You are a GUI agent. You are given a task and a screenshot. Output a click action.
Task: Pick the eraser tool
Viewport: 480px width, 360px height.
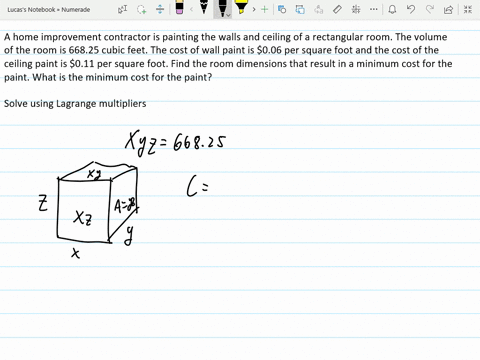click(179, 8)
